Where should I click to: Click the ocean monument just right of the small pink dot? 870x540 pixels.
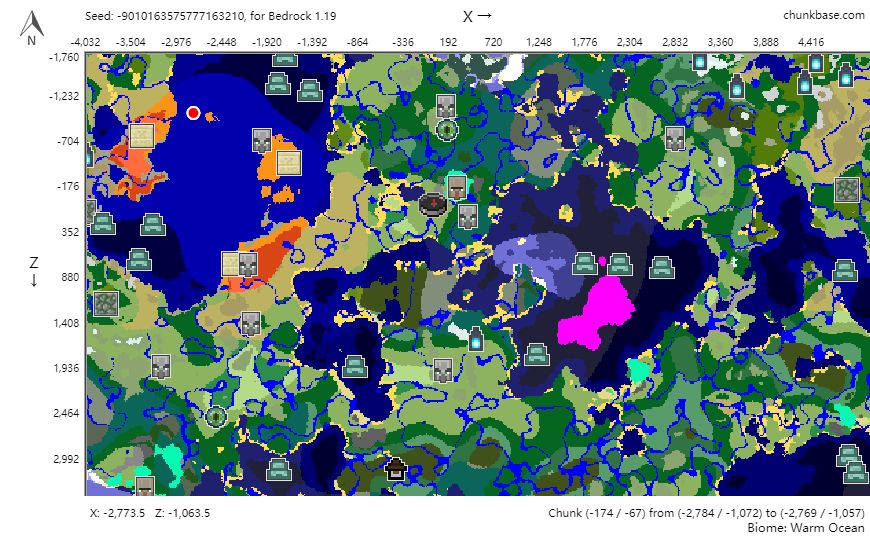620,265
